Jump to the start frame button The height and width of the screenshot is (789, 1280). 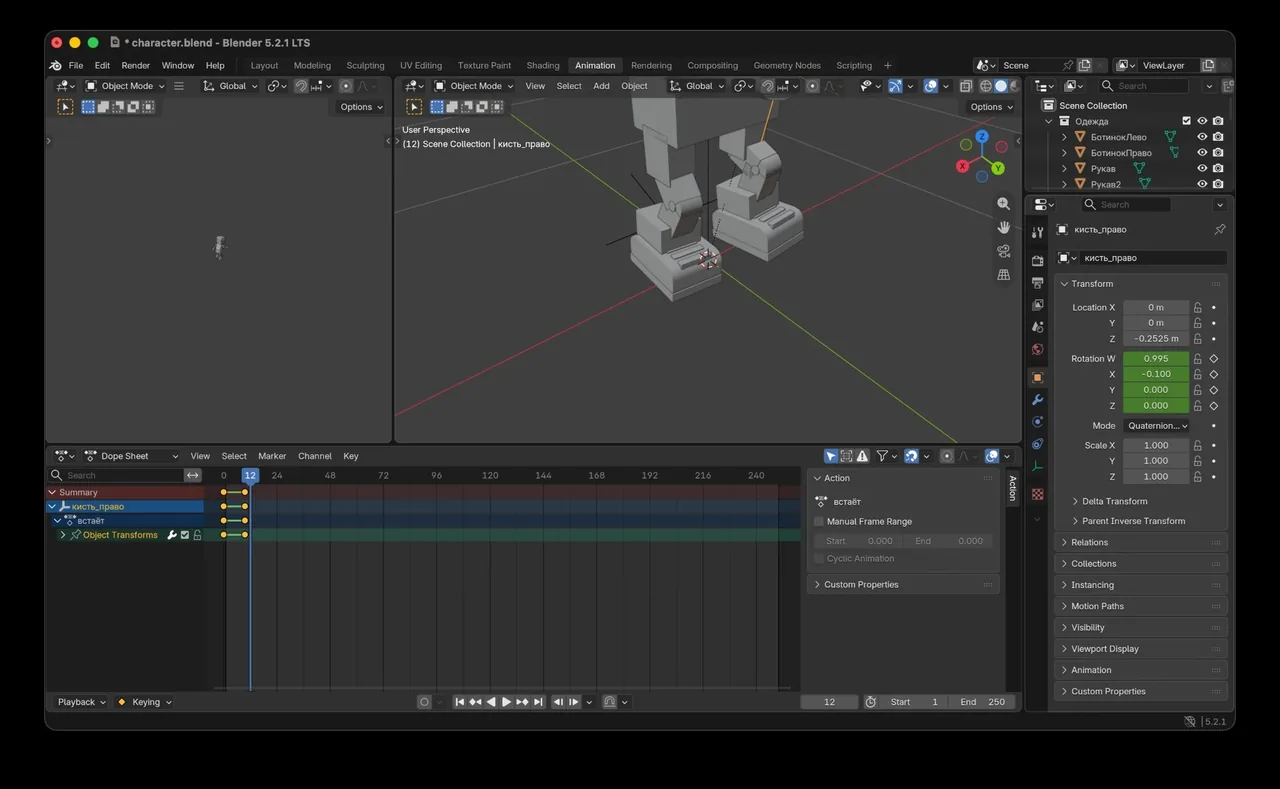tap(459, 702)
